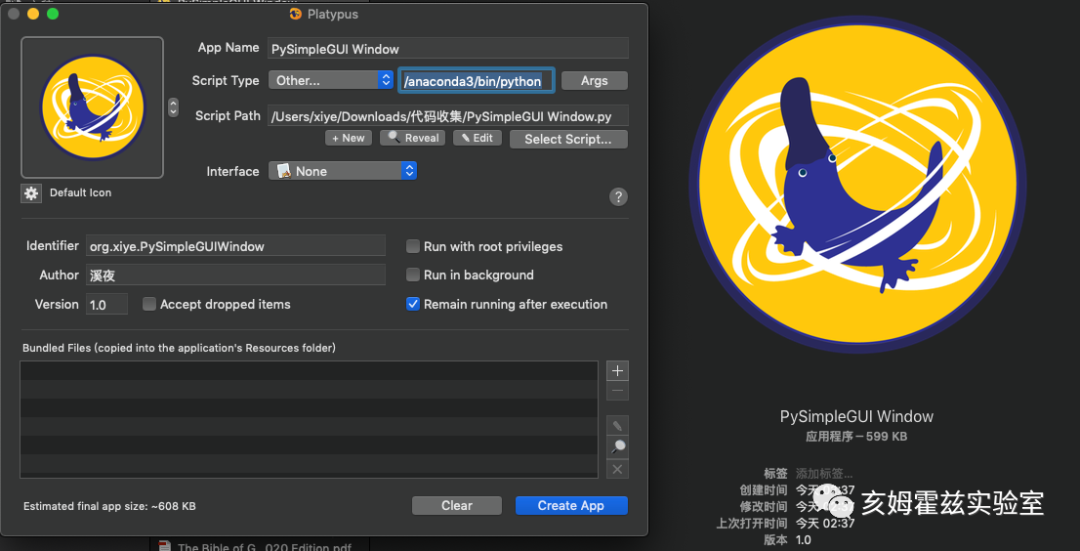Viewport: 1080px width, 551px height.
Task: Enable Accept dropped items checkbox
Action: 149,304
